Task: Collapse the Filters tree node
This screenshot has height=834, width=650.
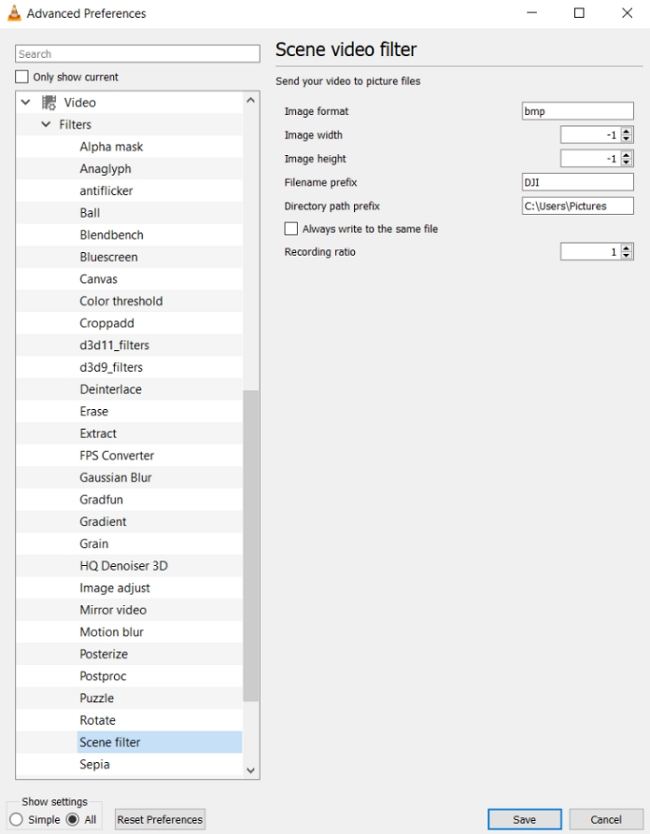Action: pos(46,124)
